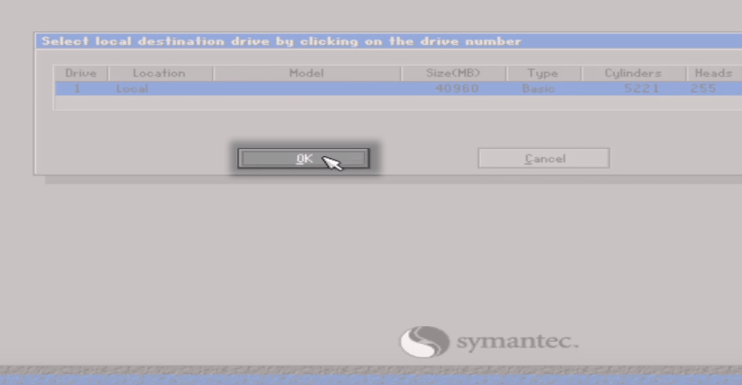Click the Heads column header
742x385 pixels.
pyautogui.click(x=714, y=73)
